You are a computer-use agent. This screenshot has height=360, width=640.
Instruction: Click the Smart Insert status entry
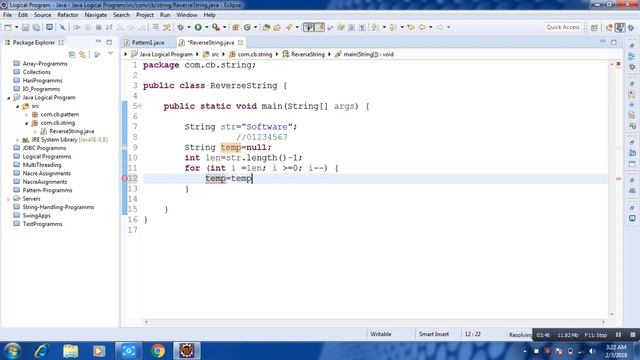[x=434, y=334]
